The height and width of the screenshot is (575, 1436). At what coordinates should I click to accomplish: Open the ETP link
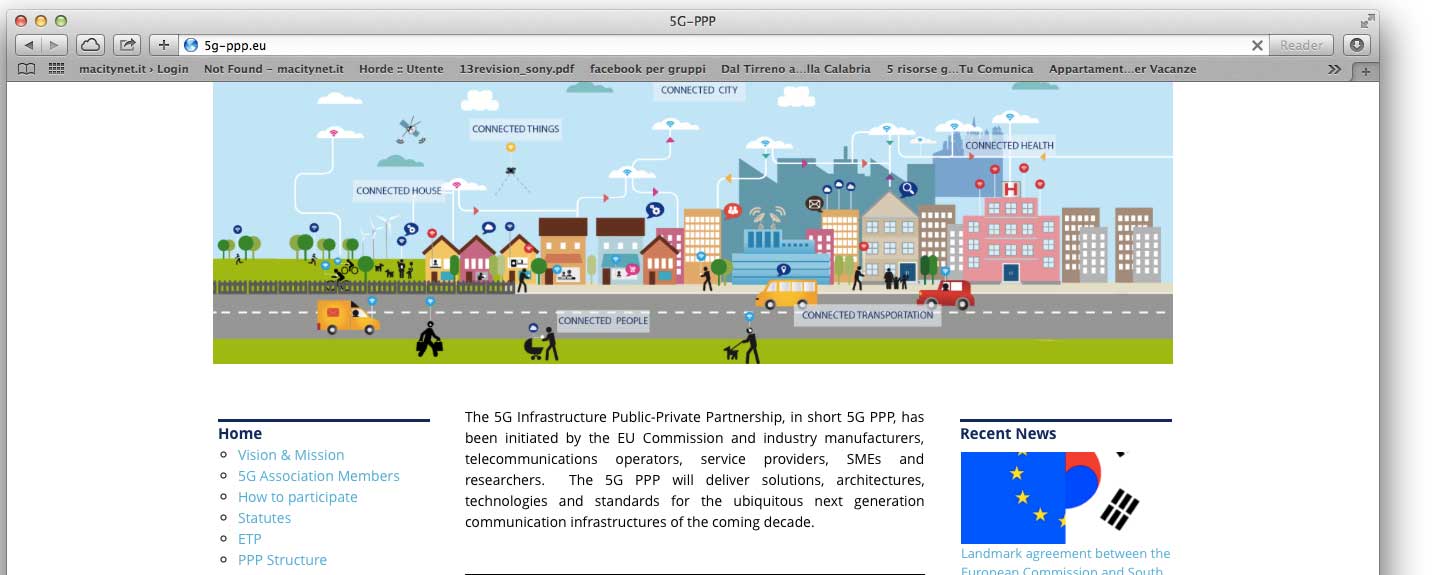pos(249,539)
